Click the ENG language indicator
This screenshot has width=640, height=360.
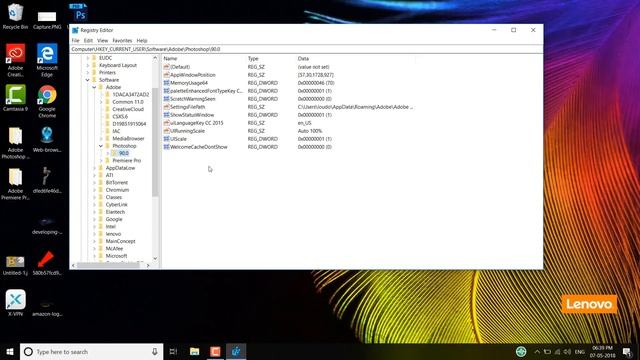pyautogui.click(x=580, y=351)
